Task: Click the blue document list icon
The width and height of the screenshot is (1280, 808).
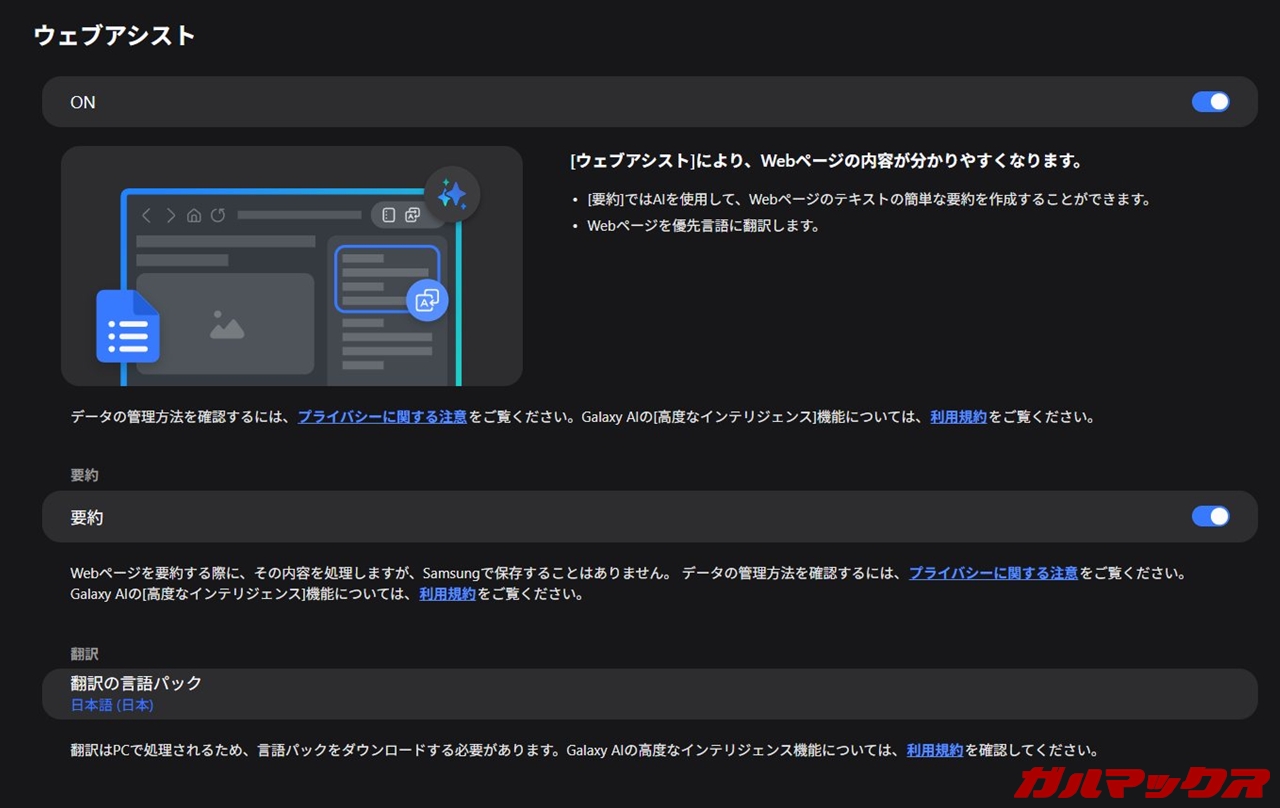Action: pos(128,328)
